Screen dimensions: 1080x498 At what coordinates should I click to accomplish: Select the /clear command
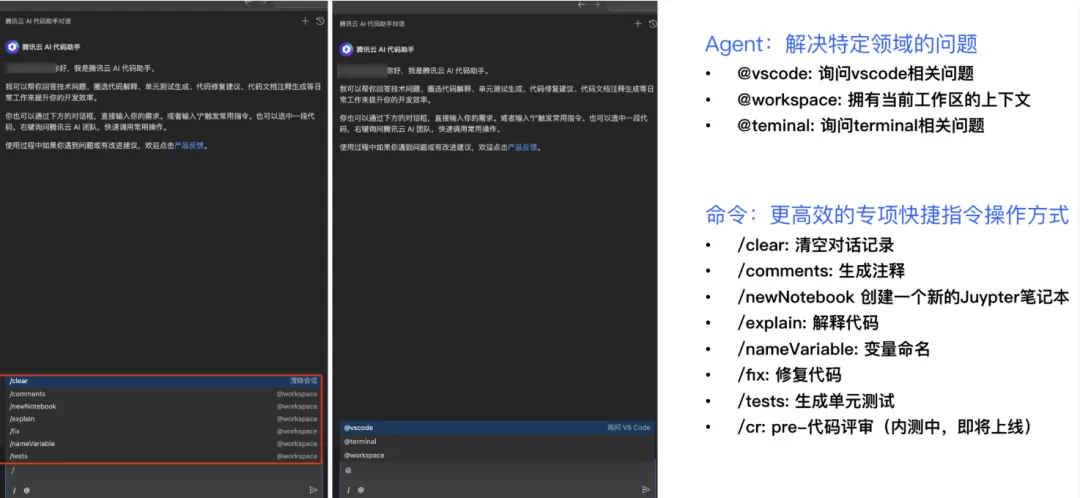163,381
